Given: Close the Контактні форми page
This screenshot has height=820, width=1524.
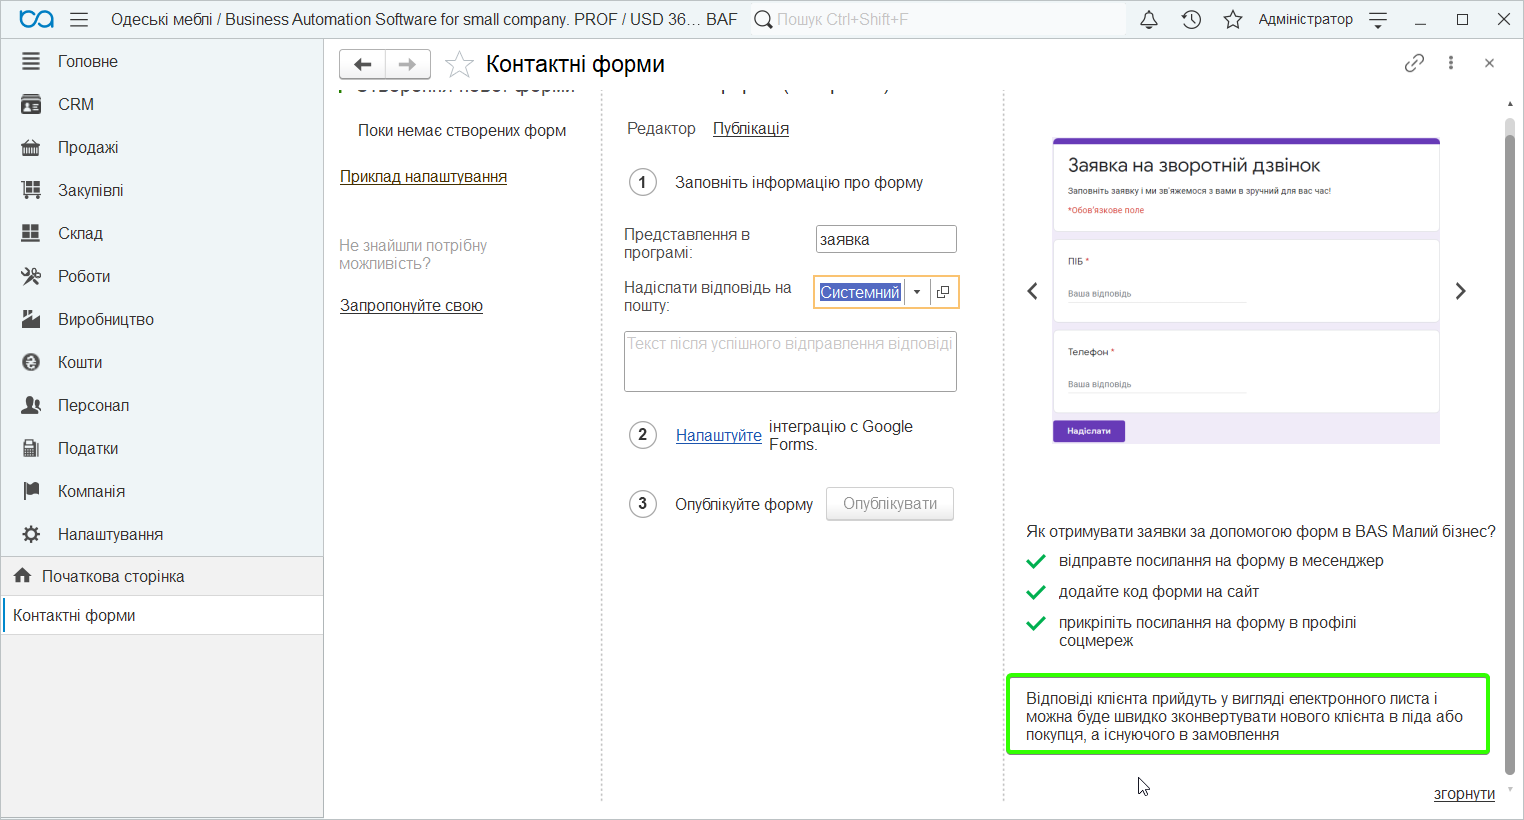Looking at the screenshot, I should click(1489, 63).
